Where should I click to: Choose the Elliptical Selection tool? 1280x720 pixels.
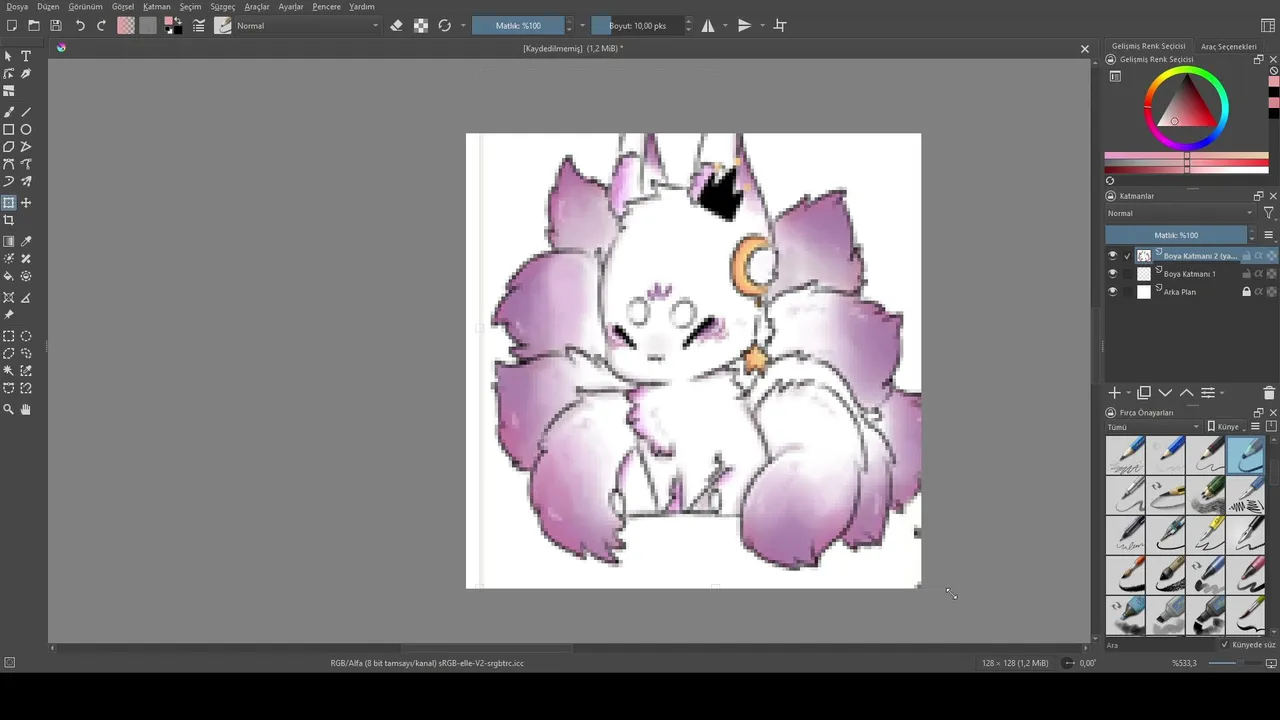tap(26, 336)
